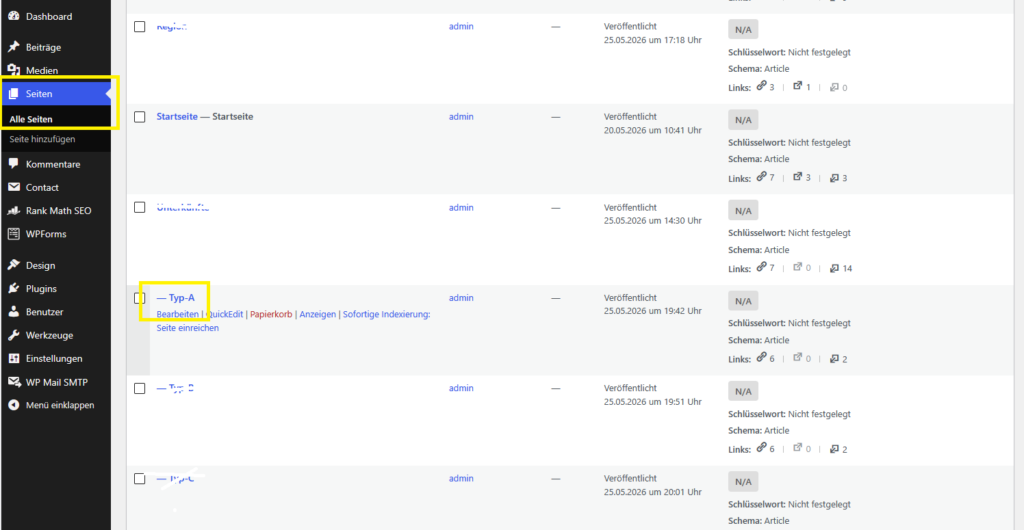The image size is (1024, 530).
Task: Click Schema: Article in Startseite row
Action: click(x=758, y=159)
